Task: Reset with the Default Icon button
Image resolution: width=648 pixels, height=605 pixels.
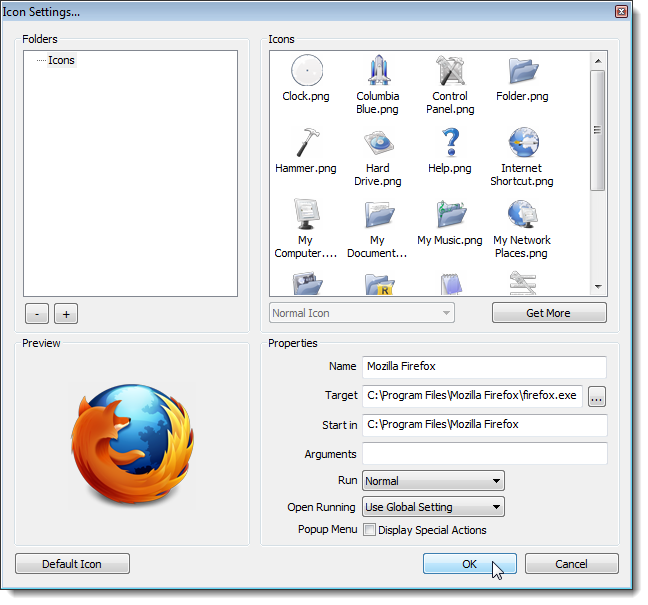Action: [x=72, y=564]
